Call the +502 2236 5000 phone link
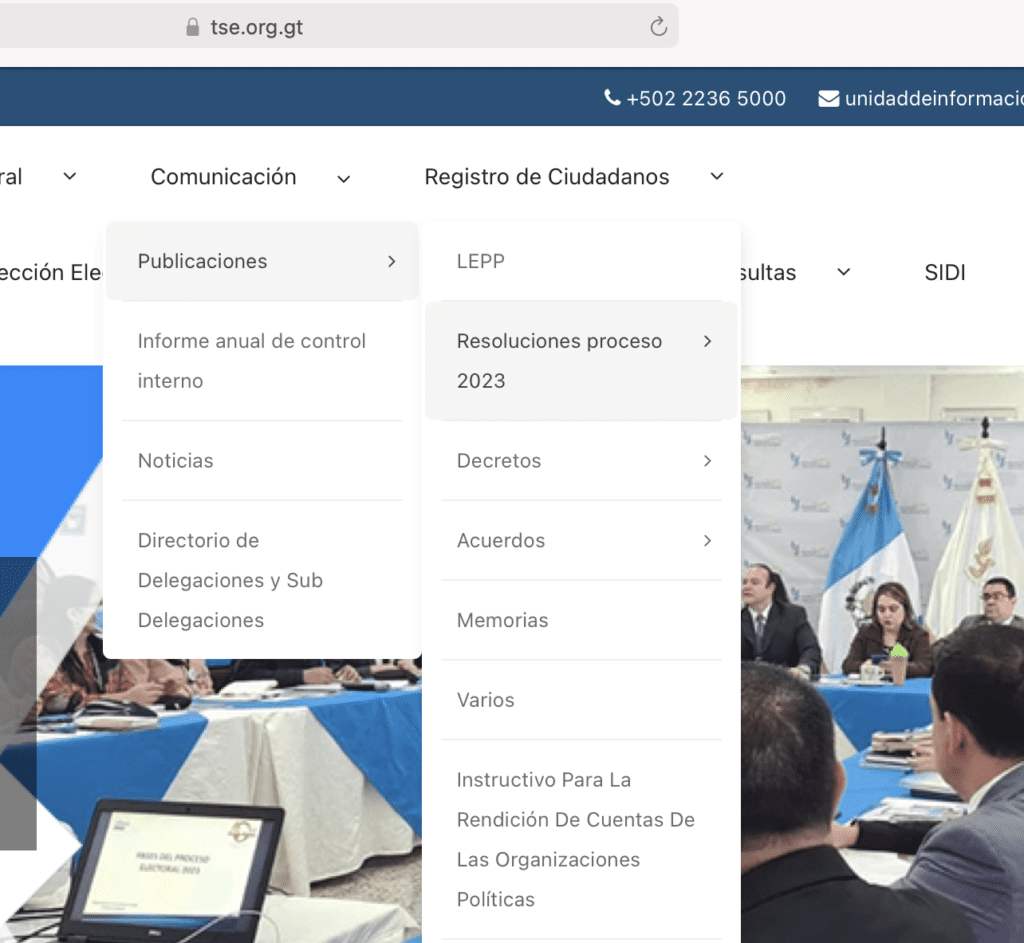This screenshot has width=1024, height=943. pyautogui.click(x=705, y=98)
